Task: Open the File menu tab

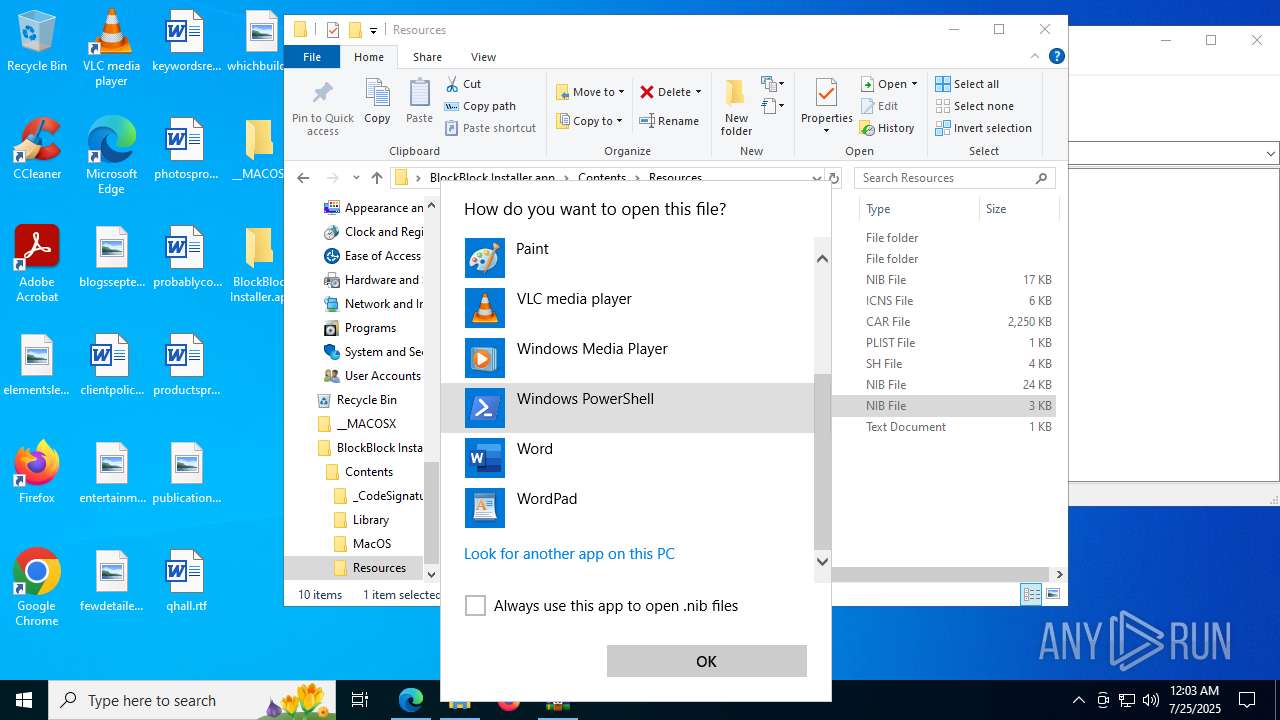Action: pyautogui.click(x=312, y=57)
